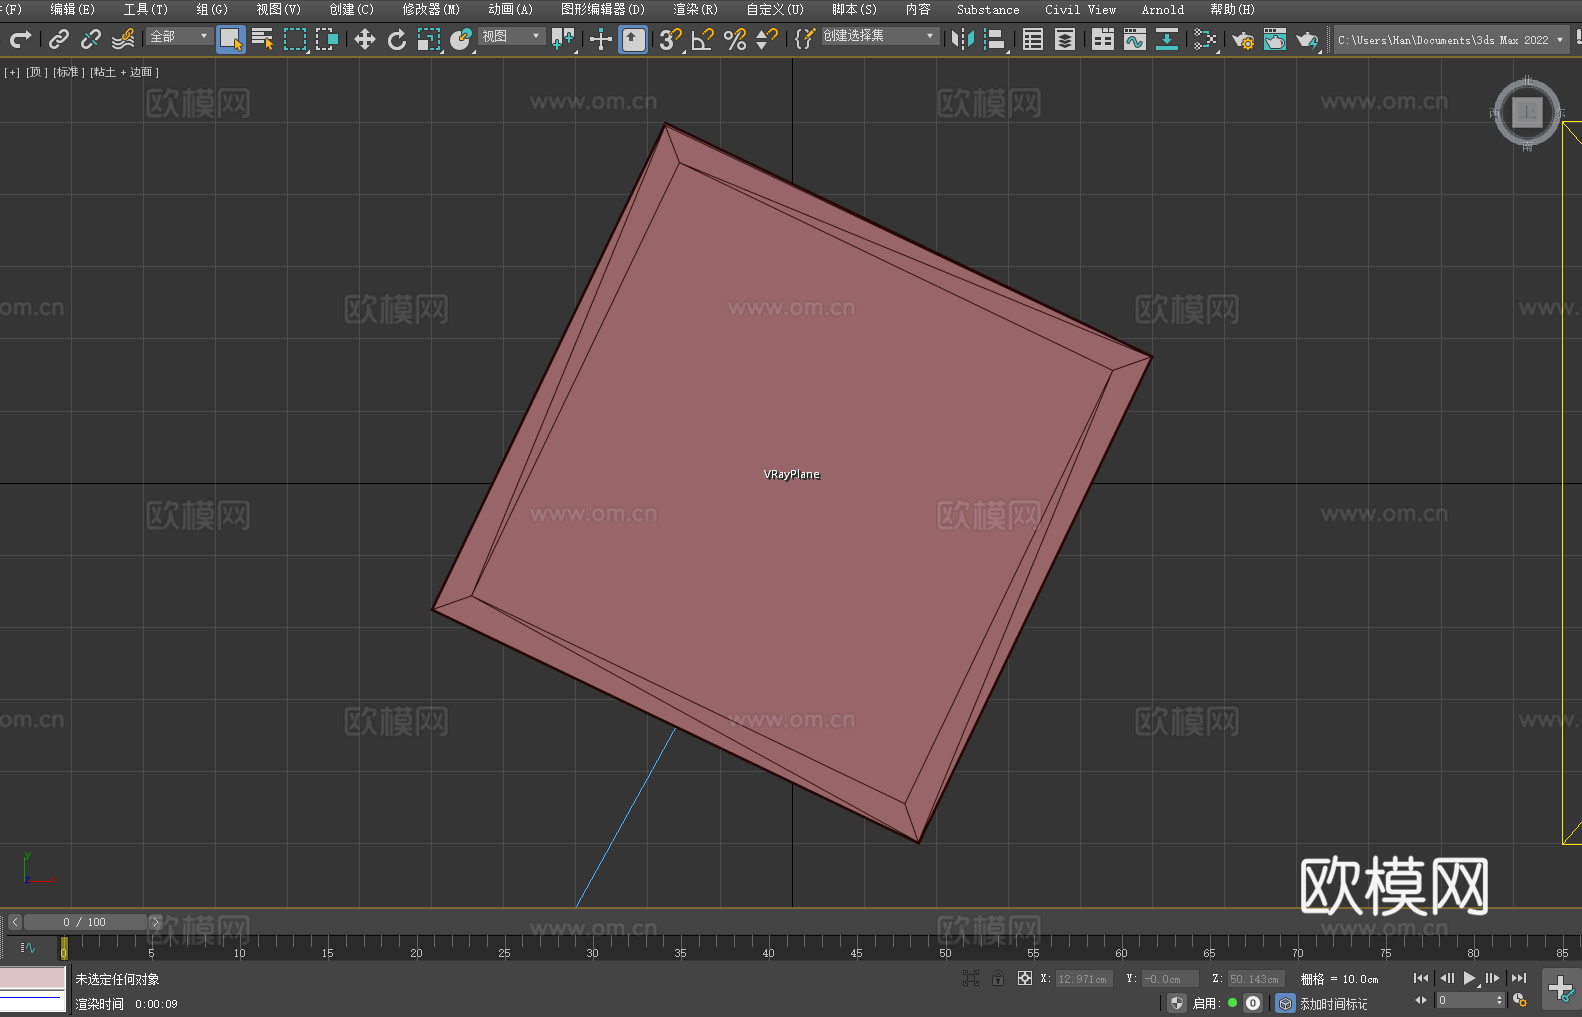
Task: Activate the Select Object tool
Action: (231, 39)
